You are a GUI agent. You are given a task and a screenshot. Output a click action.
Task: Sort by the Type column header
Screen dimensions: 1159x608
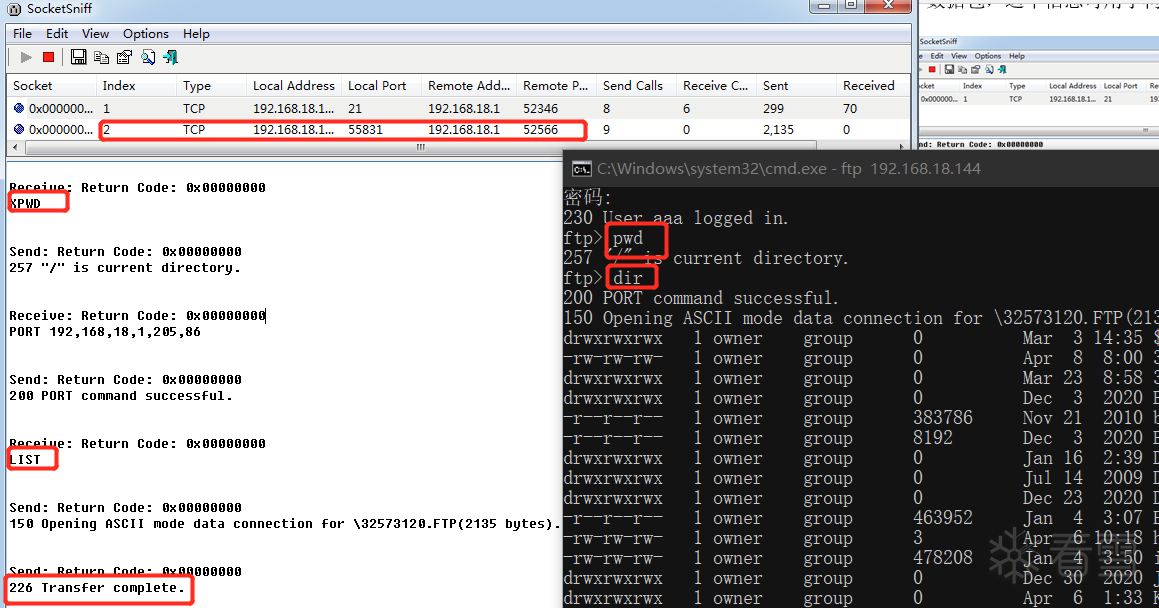point(212,86)
